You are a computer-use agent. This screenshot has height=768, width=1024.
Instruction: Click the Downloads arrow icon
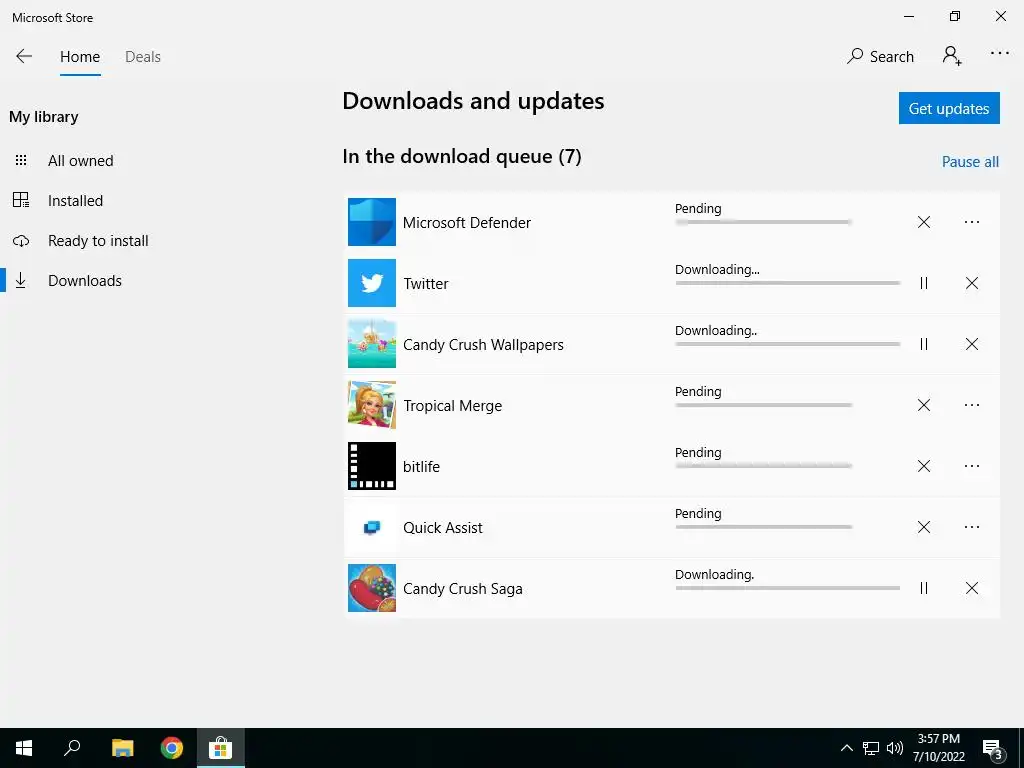(x=21, y=280)
